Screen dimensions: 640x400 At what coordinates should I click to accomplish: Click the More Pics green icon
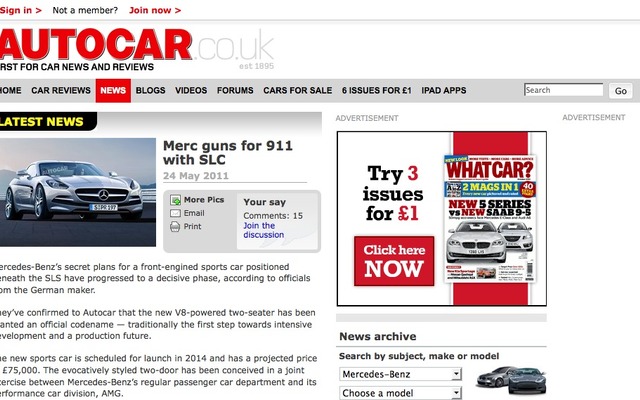tap(175, 200)
